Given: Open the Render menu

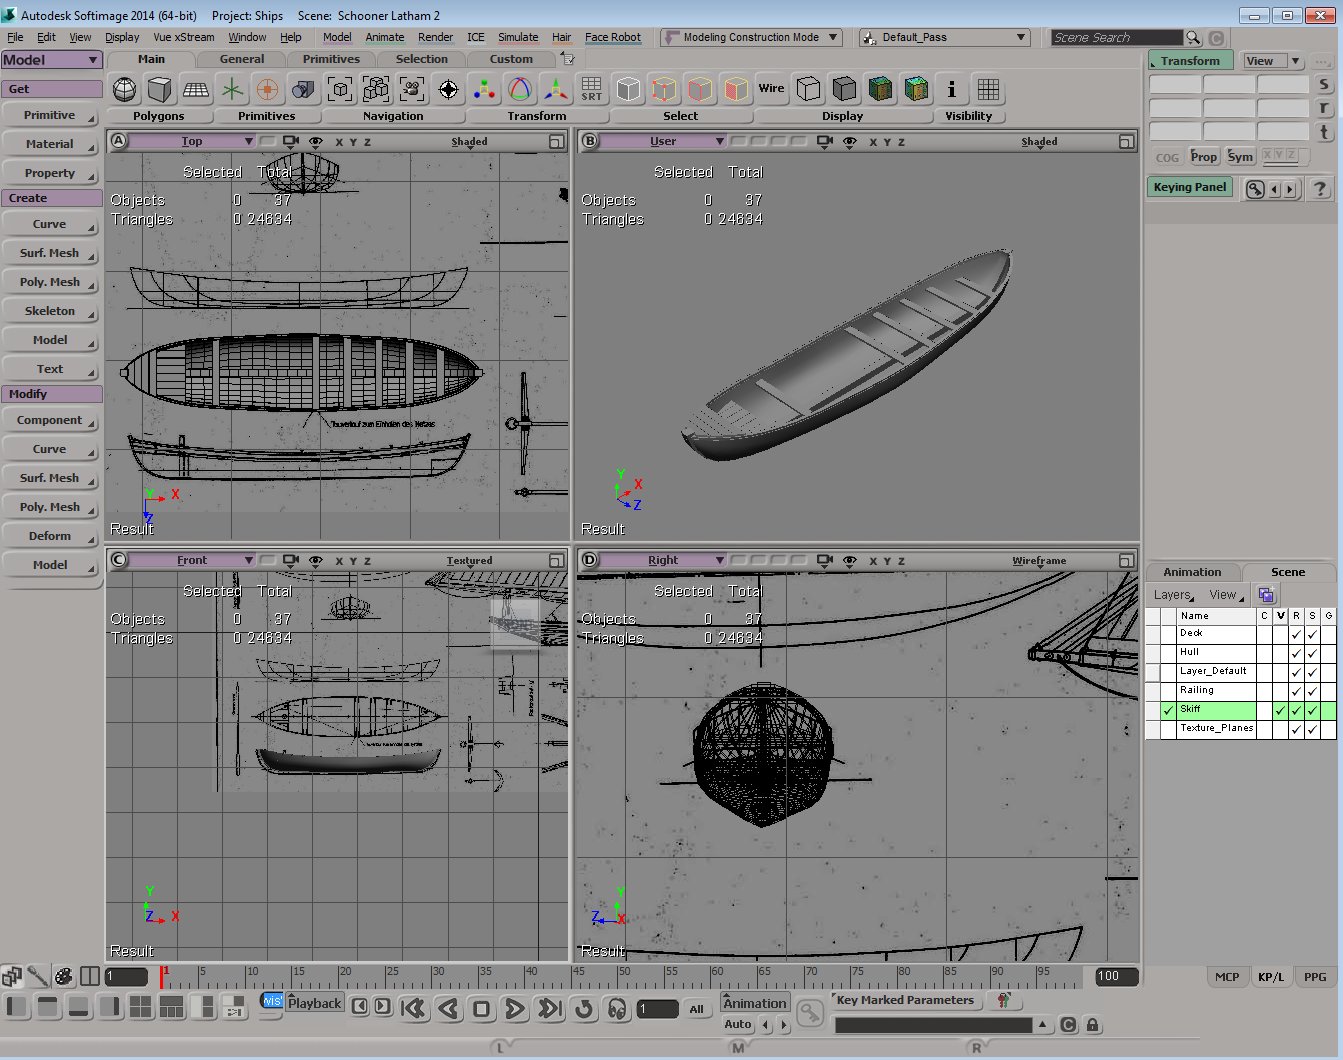Looking at the screenshot, I should click(435, 37).
